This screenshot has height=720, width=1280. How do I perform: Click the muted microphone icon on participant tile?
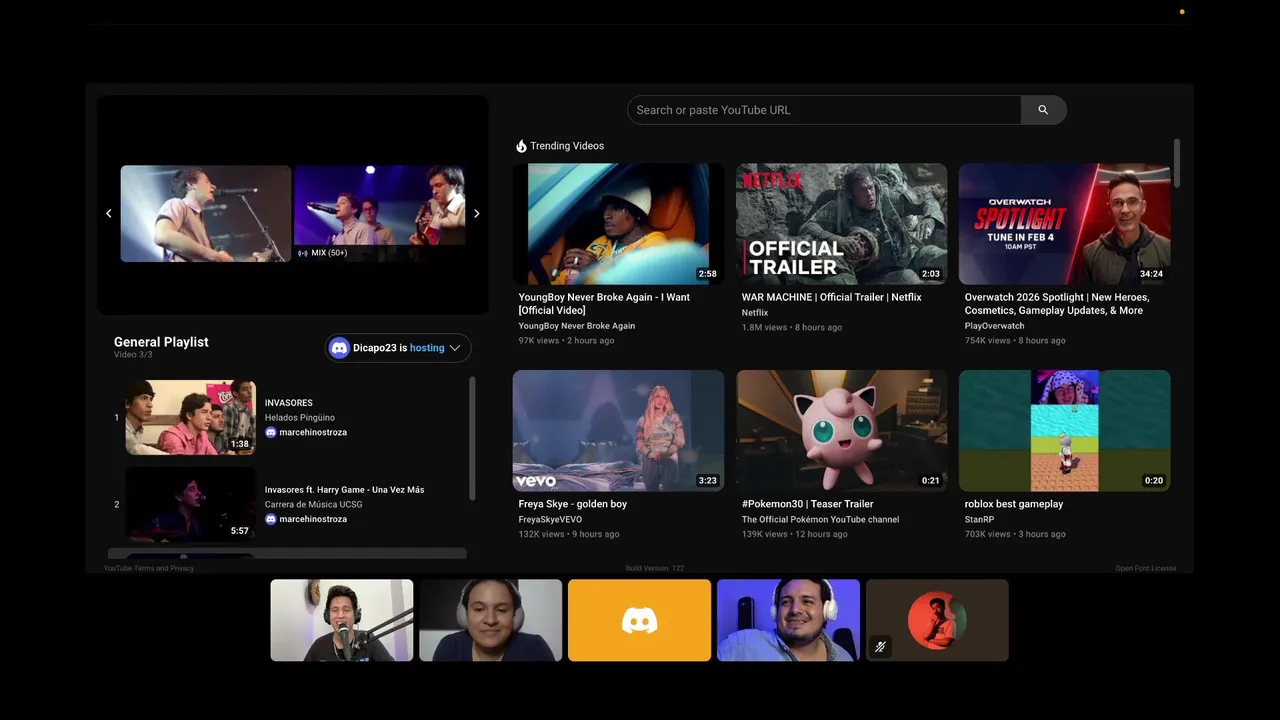click(x=880, y=647)
